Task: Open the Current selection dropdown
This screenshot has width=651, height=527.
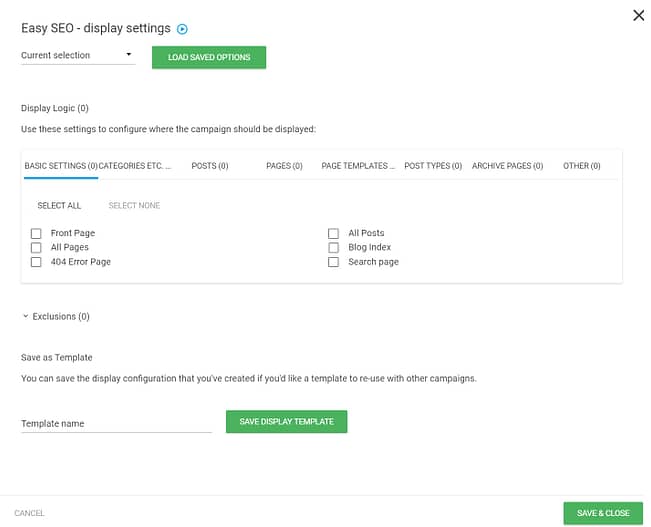Action: click(x=78, y=55)
